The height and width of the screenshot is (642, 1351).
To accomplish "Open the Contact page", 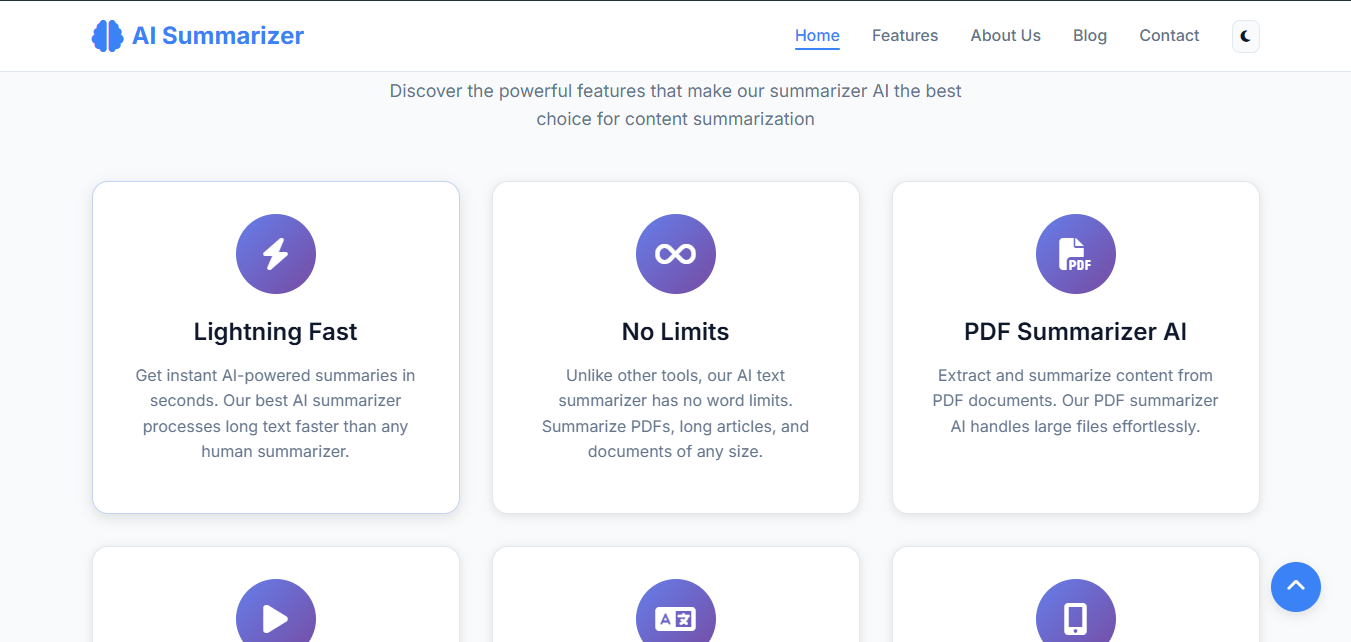I will [1169, 36].
